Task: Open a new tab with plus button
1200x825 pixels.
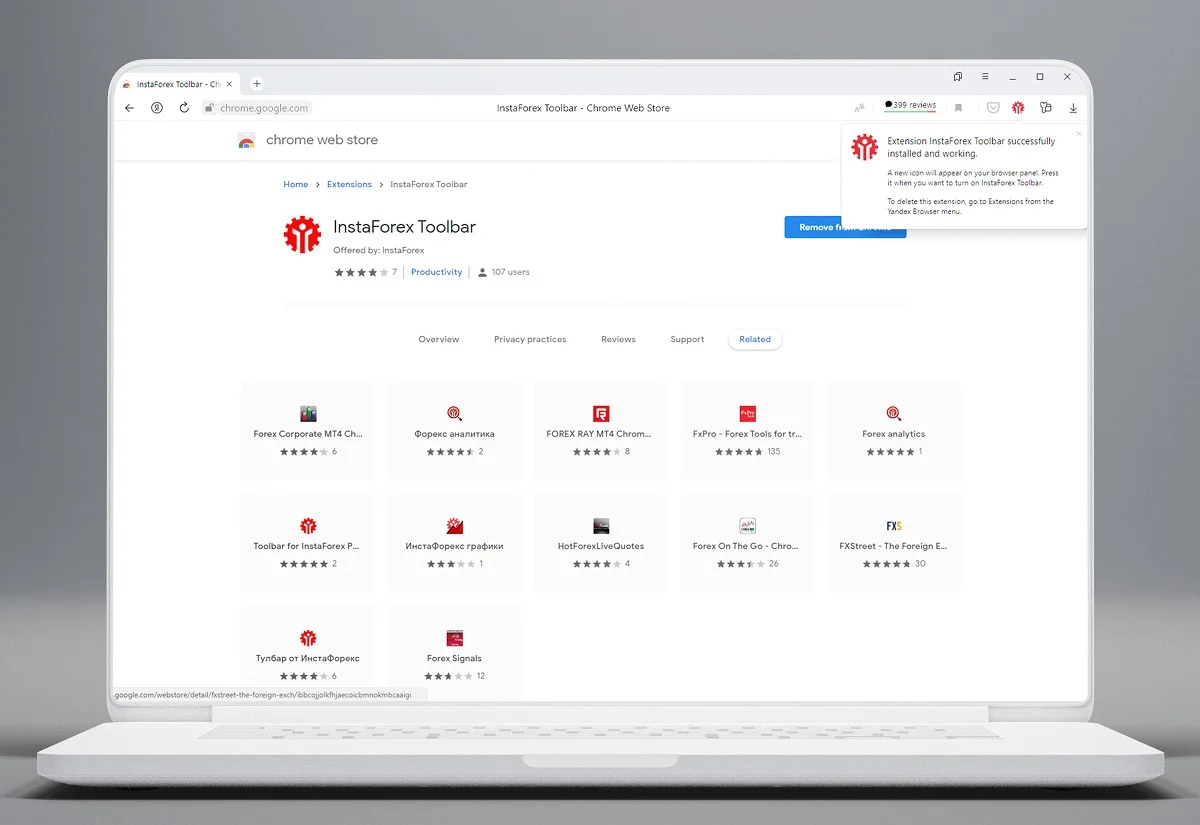Action: [256, 84]
